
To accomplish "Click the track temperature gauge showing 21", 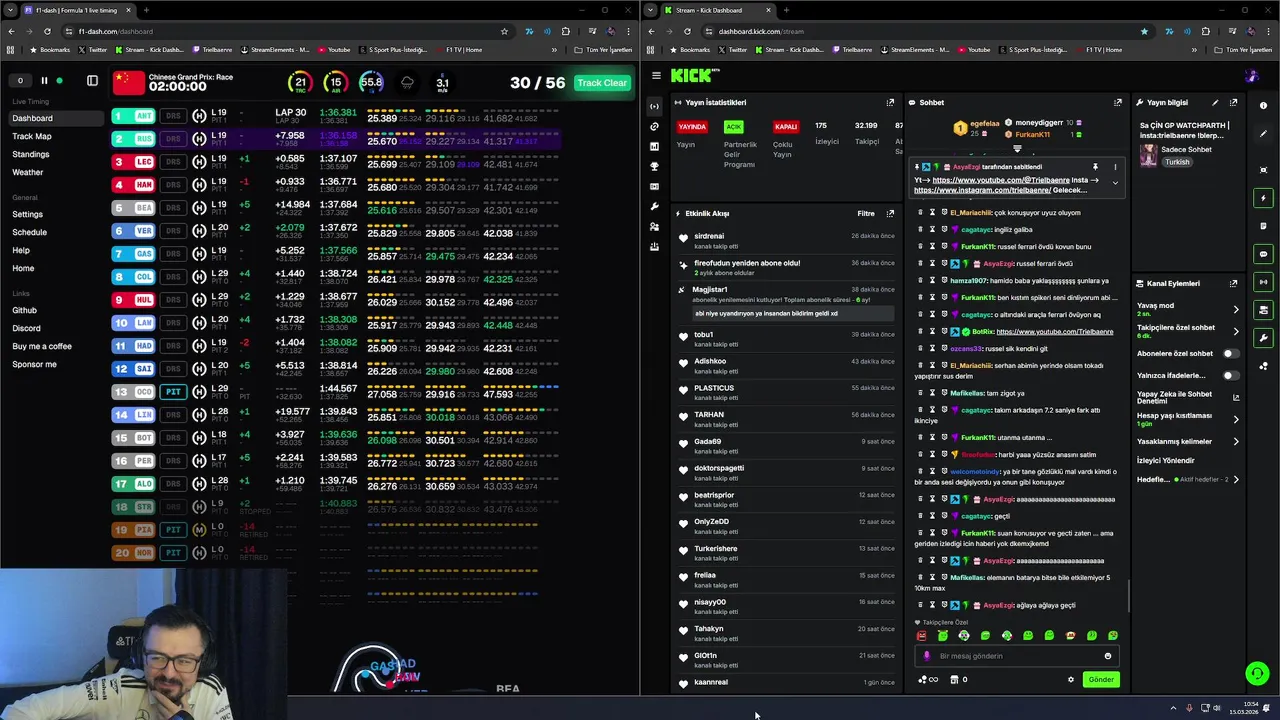I will click(299, 83).
